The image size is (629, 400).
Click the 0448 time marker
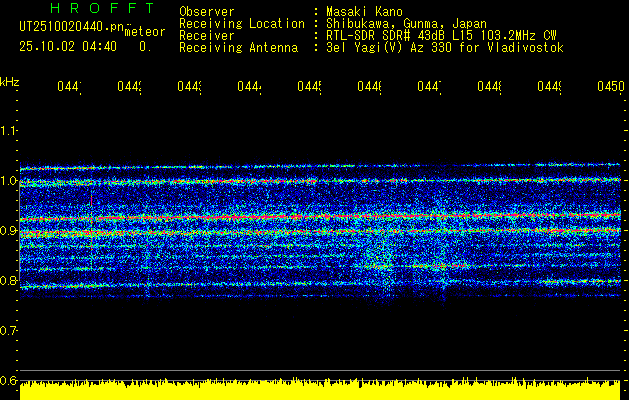(x=490, y=86)
